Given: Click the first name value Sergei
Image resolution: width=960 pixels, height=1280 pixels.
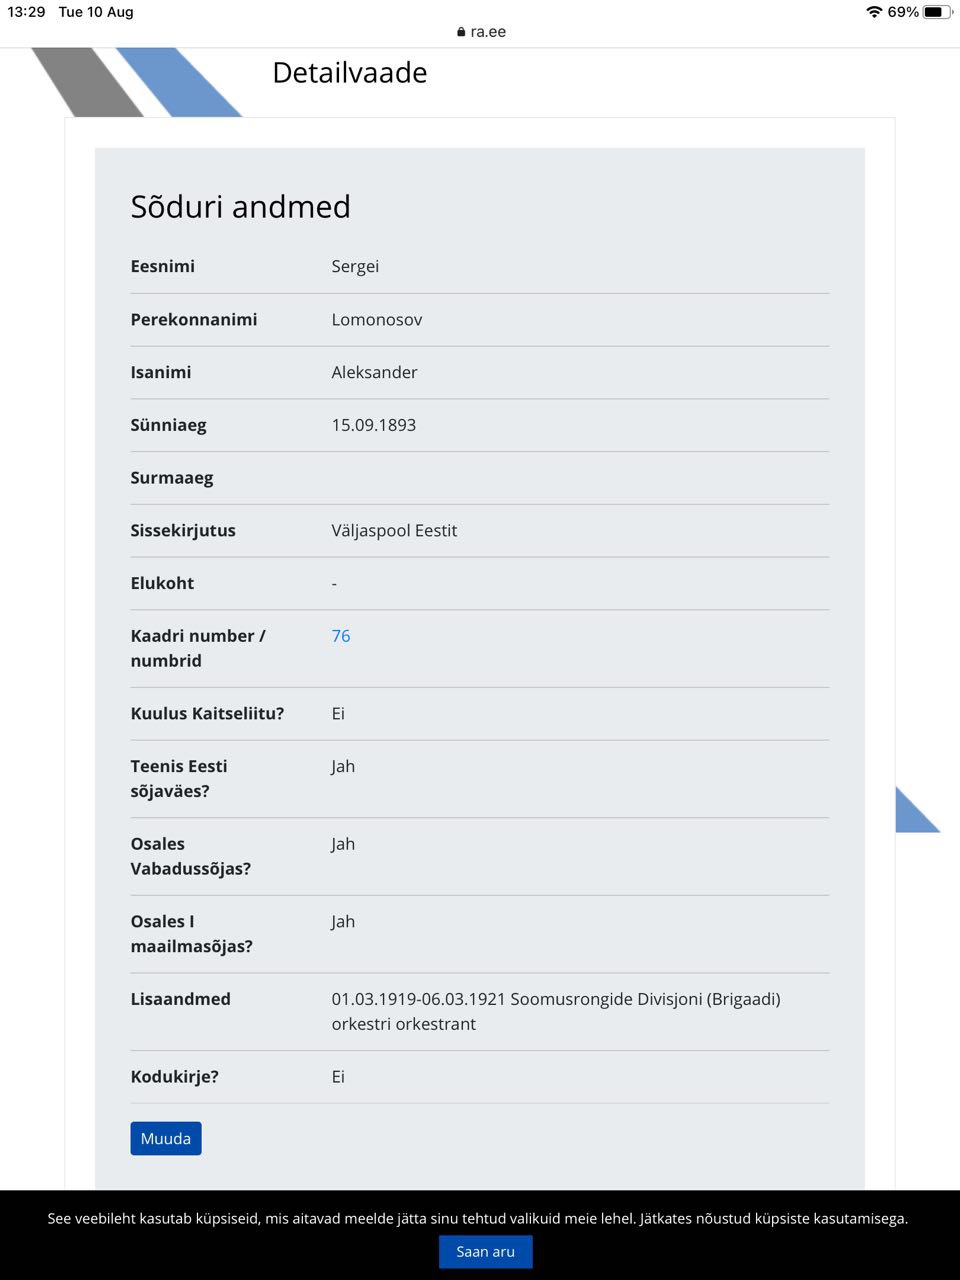Looking at the screenshot, I should (x=355, y=266).
